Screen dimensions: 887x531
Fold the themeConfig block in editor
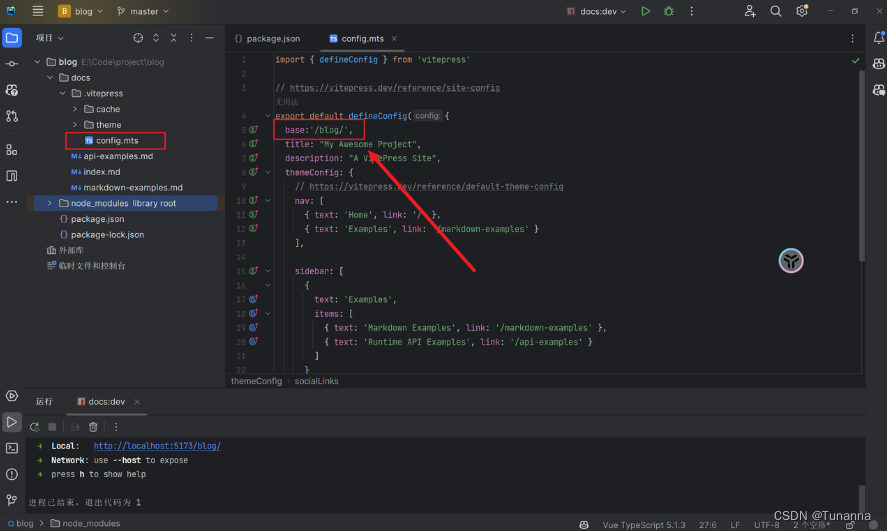pyautogui.click(x=268, y=172)
